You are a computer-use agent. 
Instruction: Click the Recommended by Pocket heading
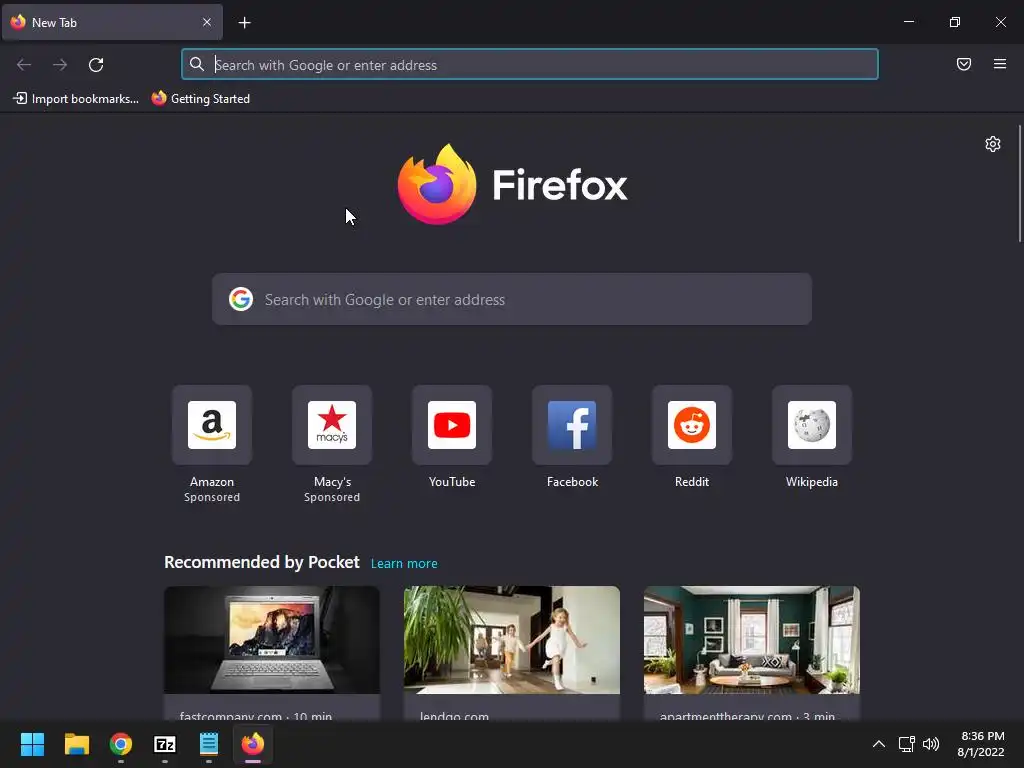[x=262, y=562]
